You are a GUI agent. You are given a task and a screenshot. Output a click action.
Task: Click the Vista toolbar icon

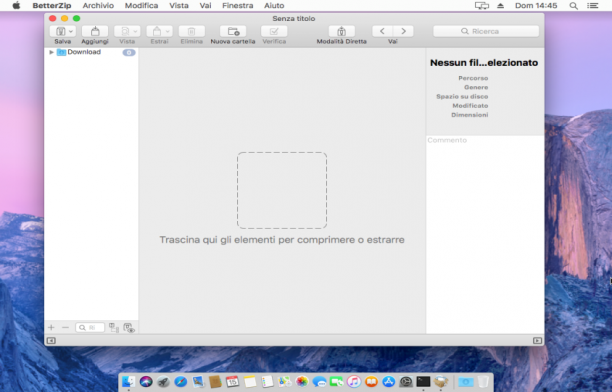(125, 31)
